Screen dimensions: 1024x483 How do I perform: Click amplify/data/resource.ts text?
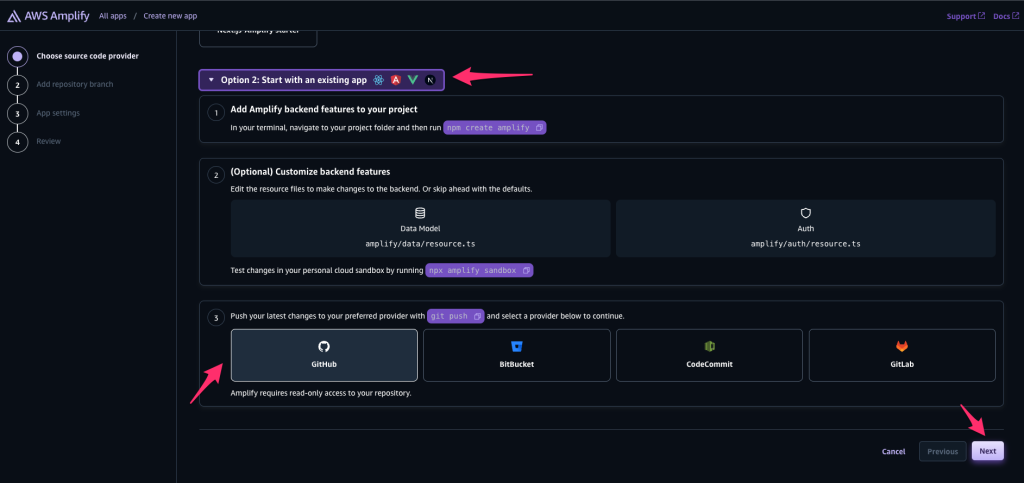pos(420,243)
